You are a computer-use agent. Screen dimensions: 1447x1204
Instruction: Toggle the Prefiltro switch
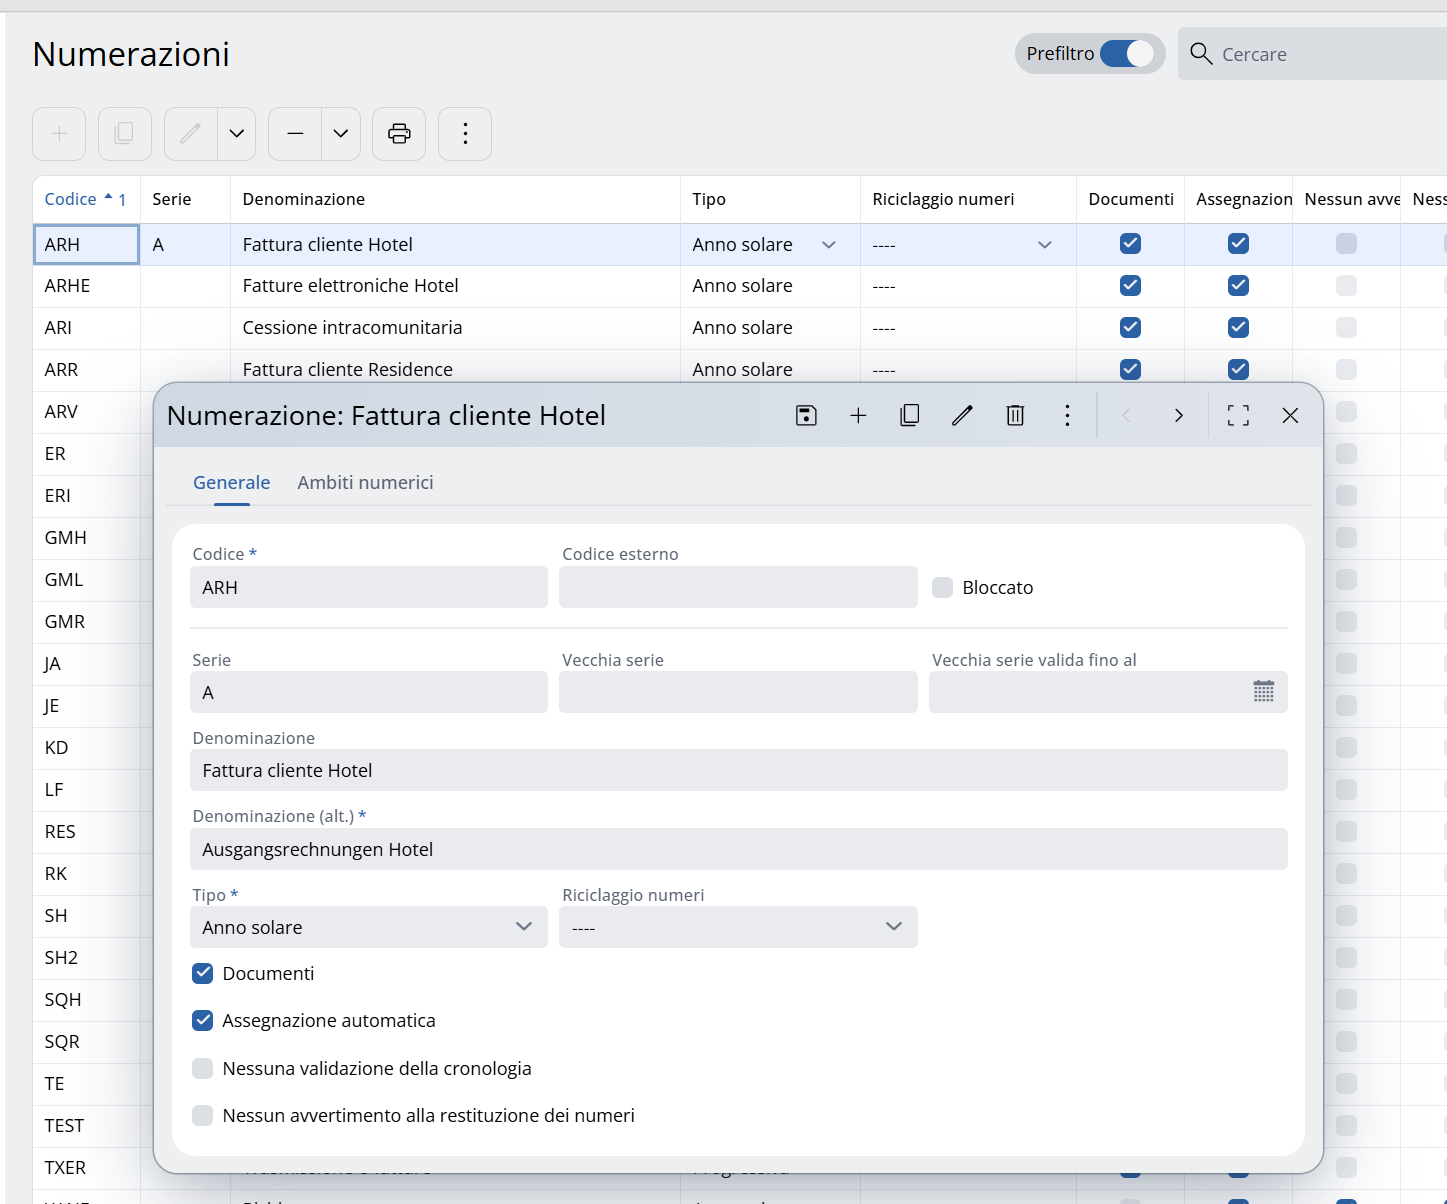click(x=1127, y=54)
